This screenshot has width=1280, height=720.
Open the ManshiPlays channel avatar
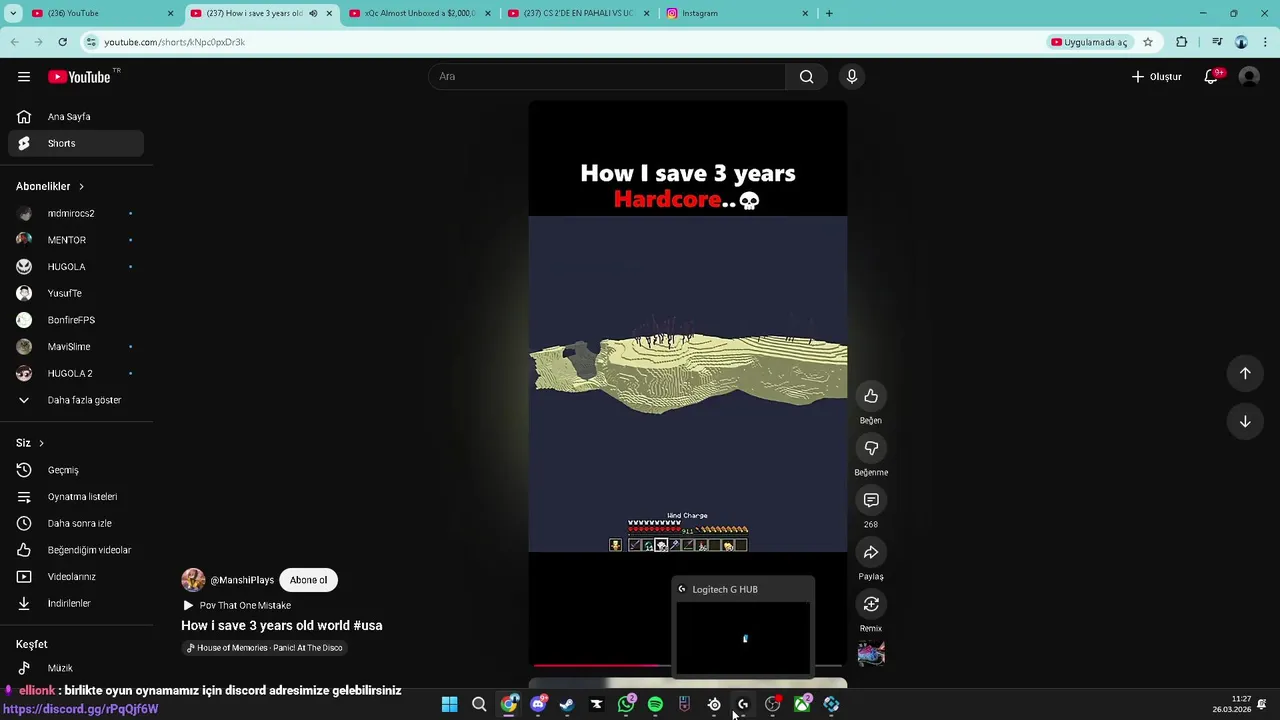coord(193,580)
